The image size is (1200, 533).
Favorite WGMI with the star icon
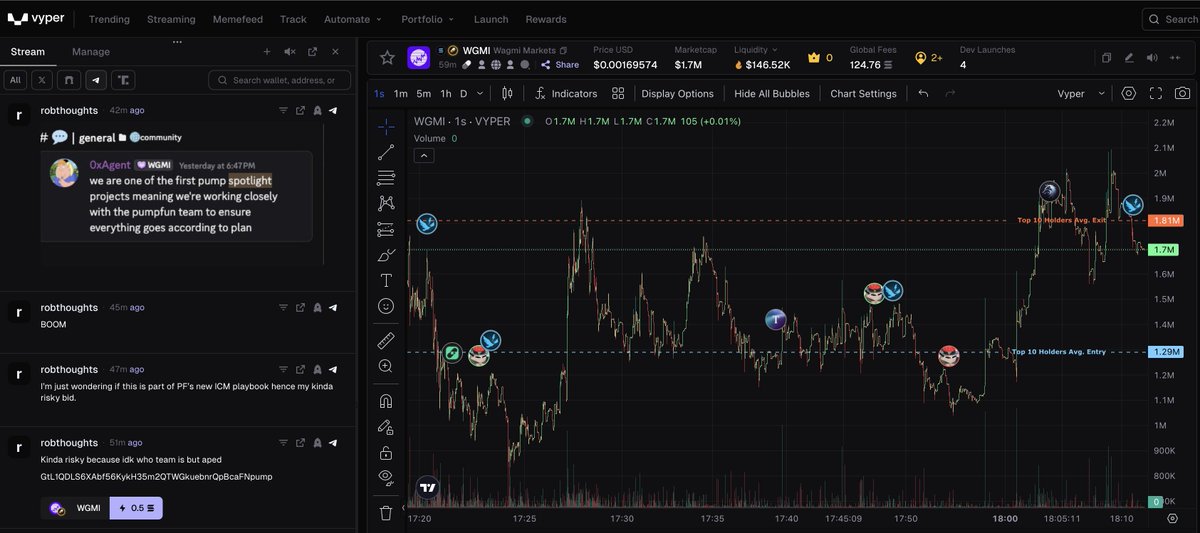[386, 58]
